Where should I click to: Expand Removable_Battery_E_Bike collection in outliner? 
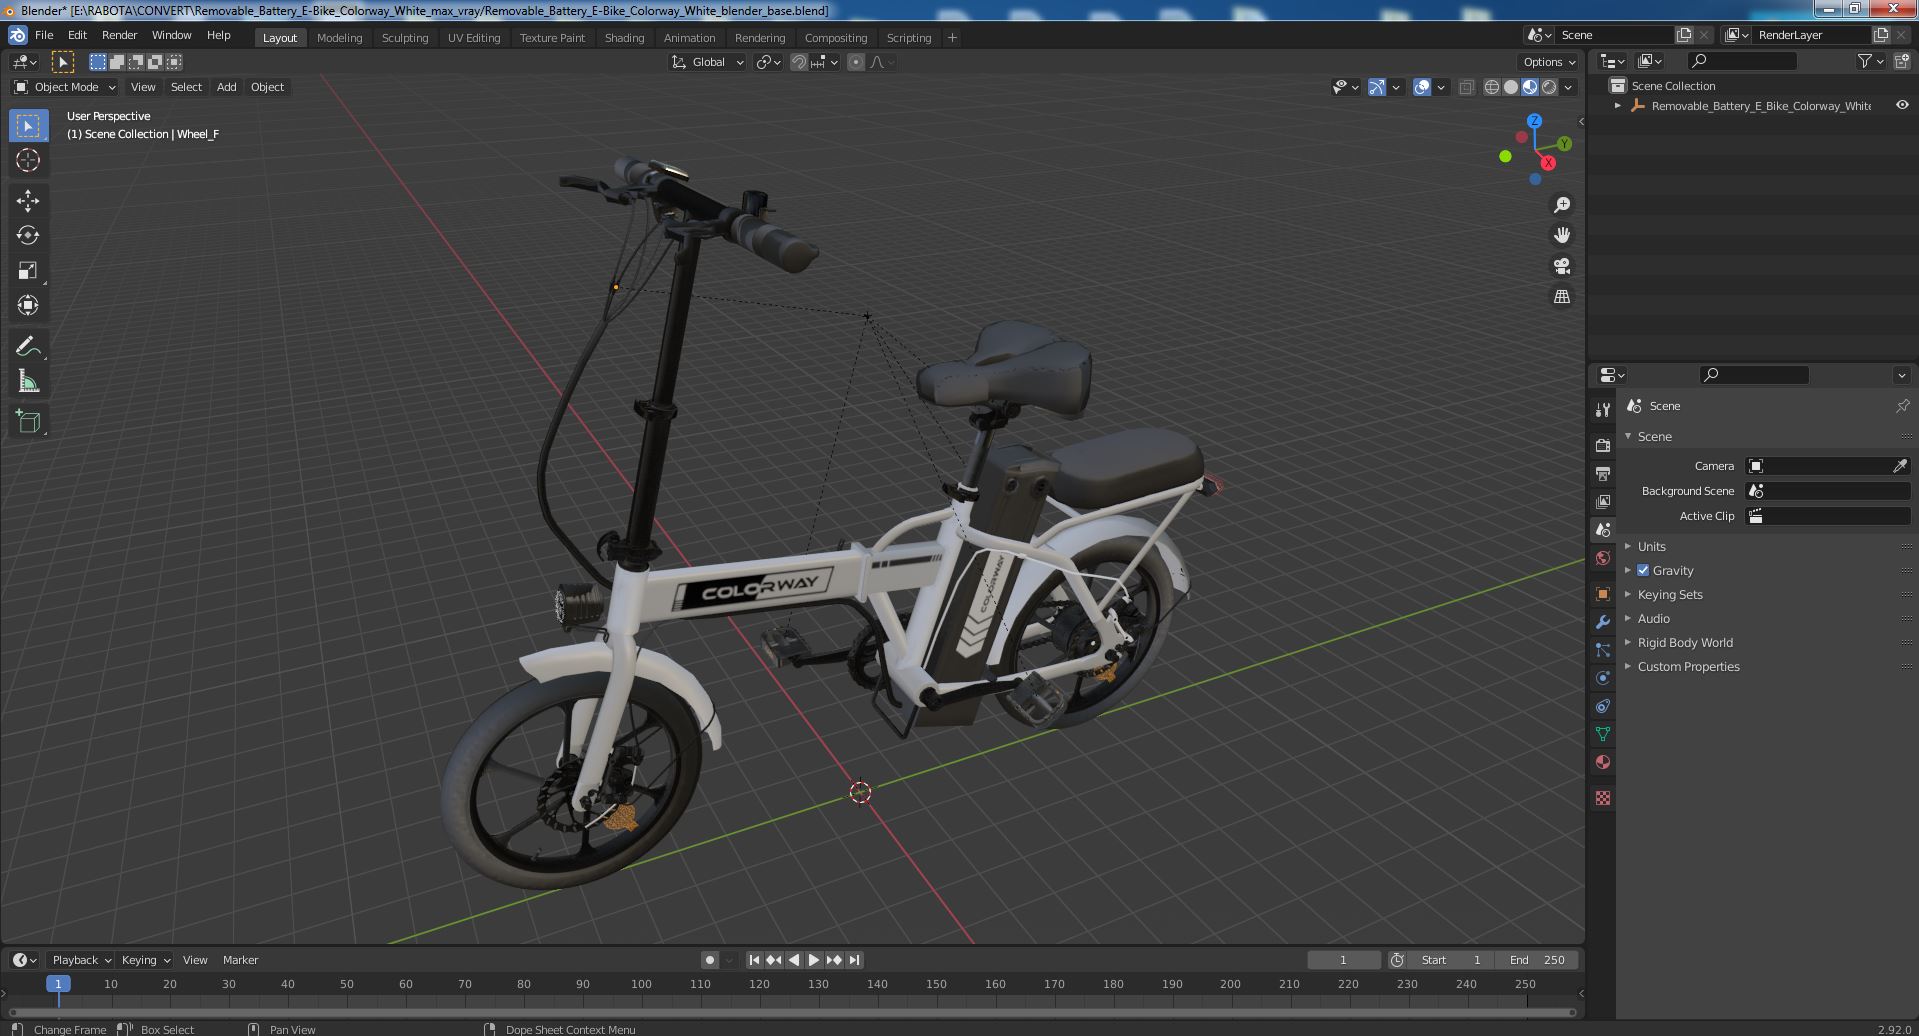tap(1618, 105)
